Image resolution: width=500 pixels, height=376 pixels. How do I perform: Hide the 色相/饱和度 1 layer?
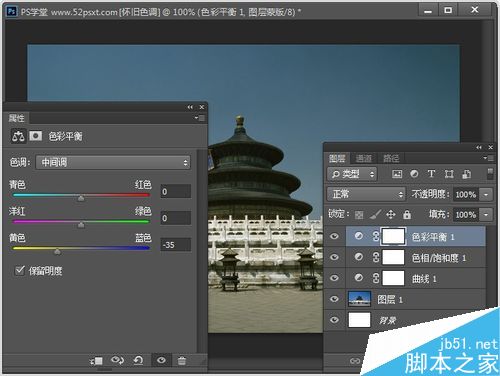point(334,257)
